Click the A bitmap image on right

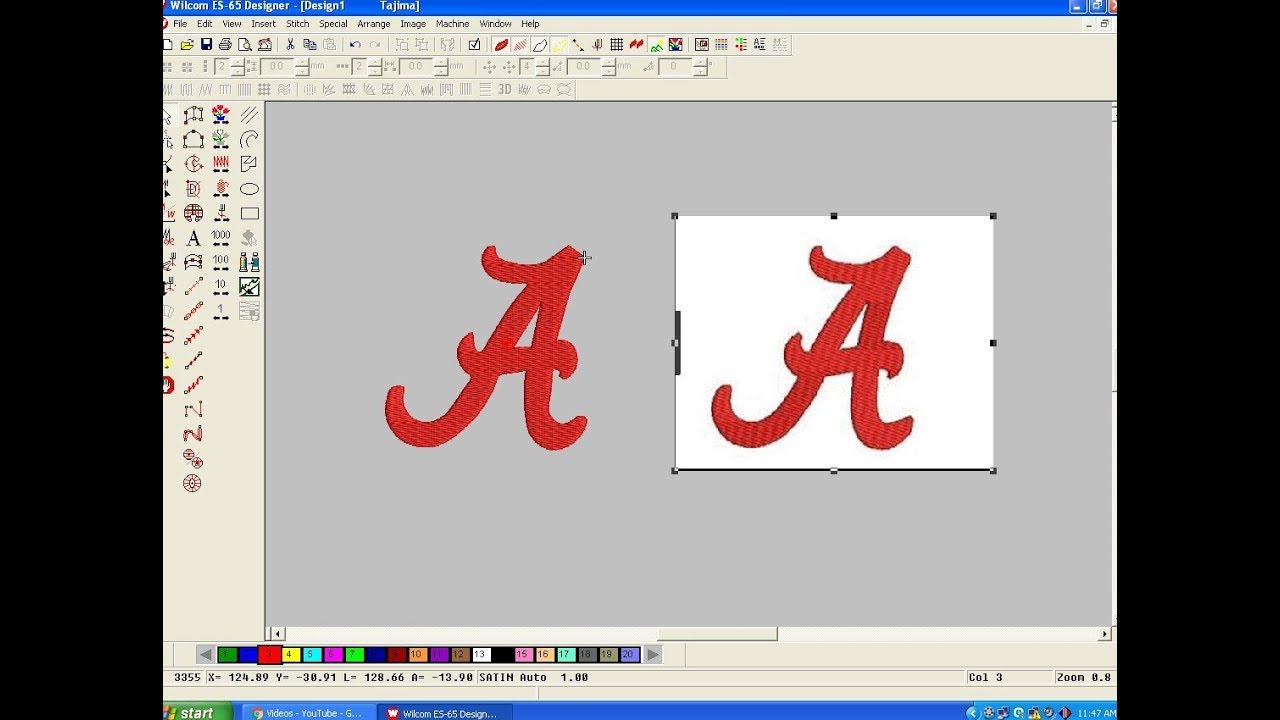834,343
